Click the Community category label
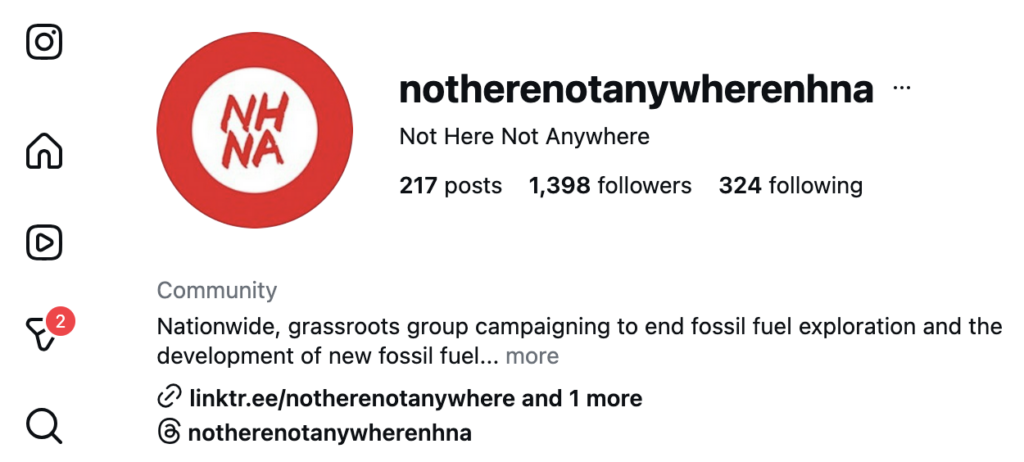 click(217, 291)
